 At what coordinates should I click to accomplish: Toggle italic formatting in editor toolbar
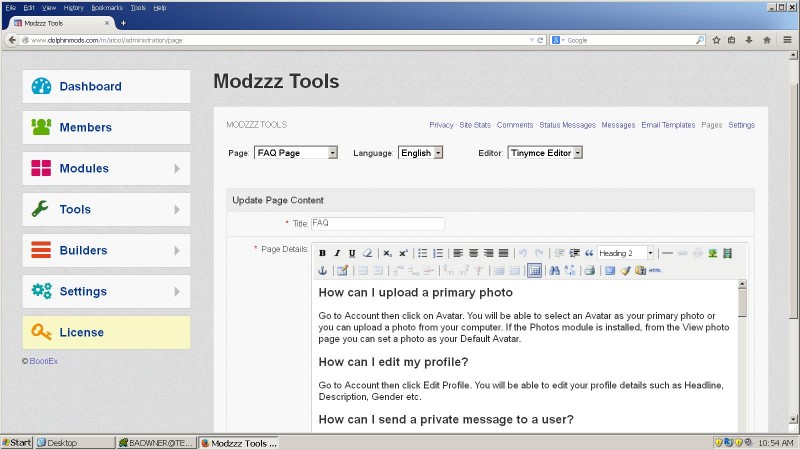pyautogui.click(x=337, y=253)
